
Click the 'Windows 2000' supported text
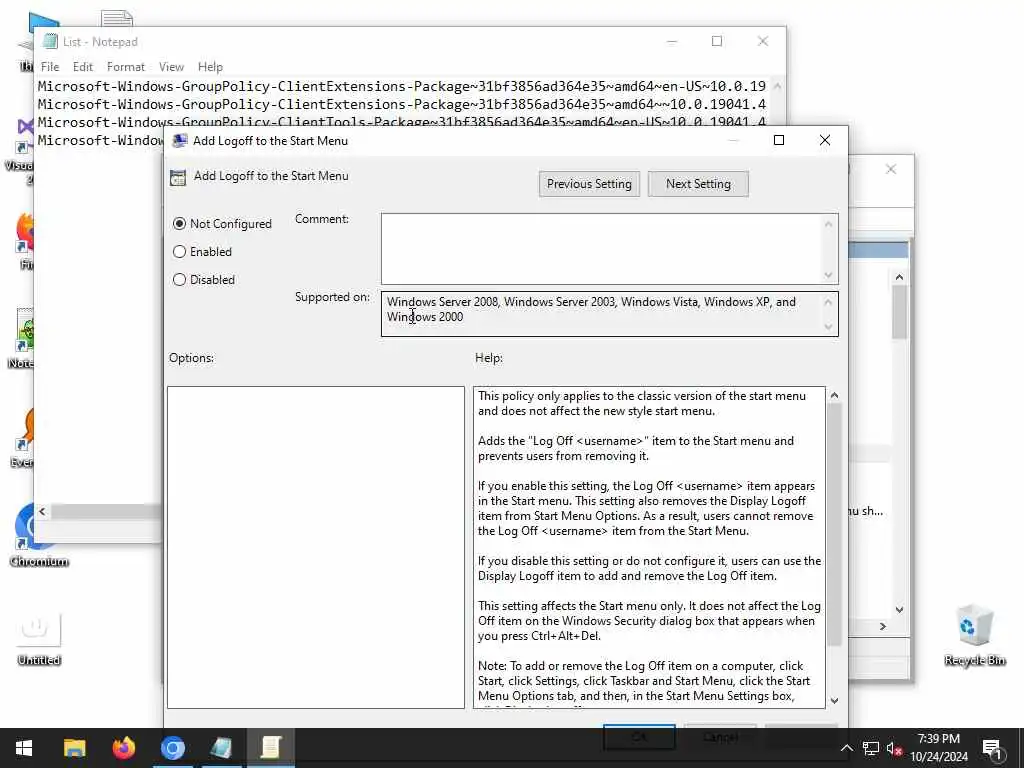click(x=425, y=317)
